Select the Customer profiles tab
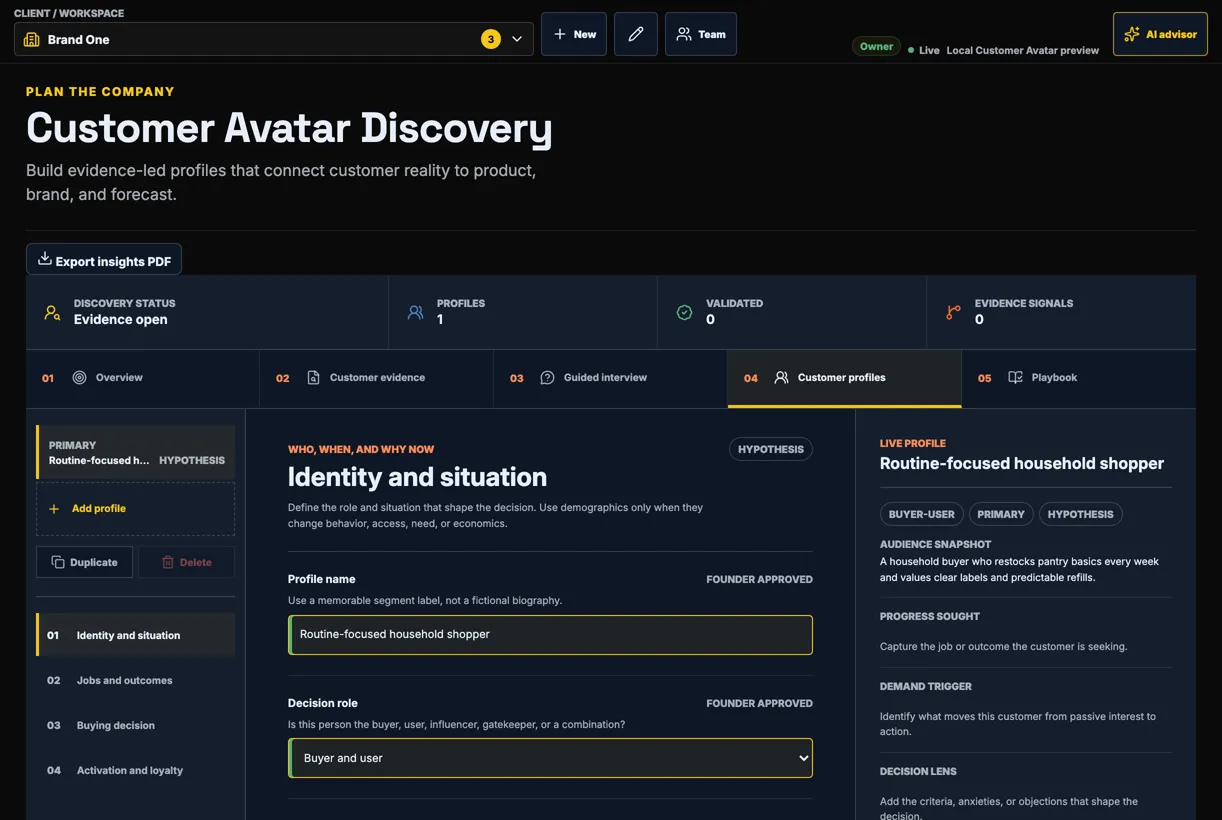Screen dimensions: 1222x820 tap(845, 378)
